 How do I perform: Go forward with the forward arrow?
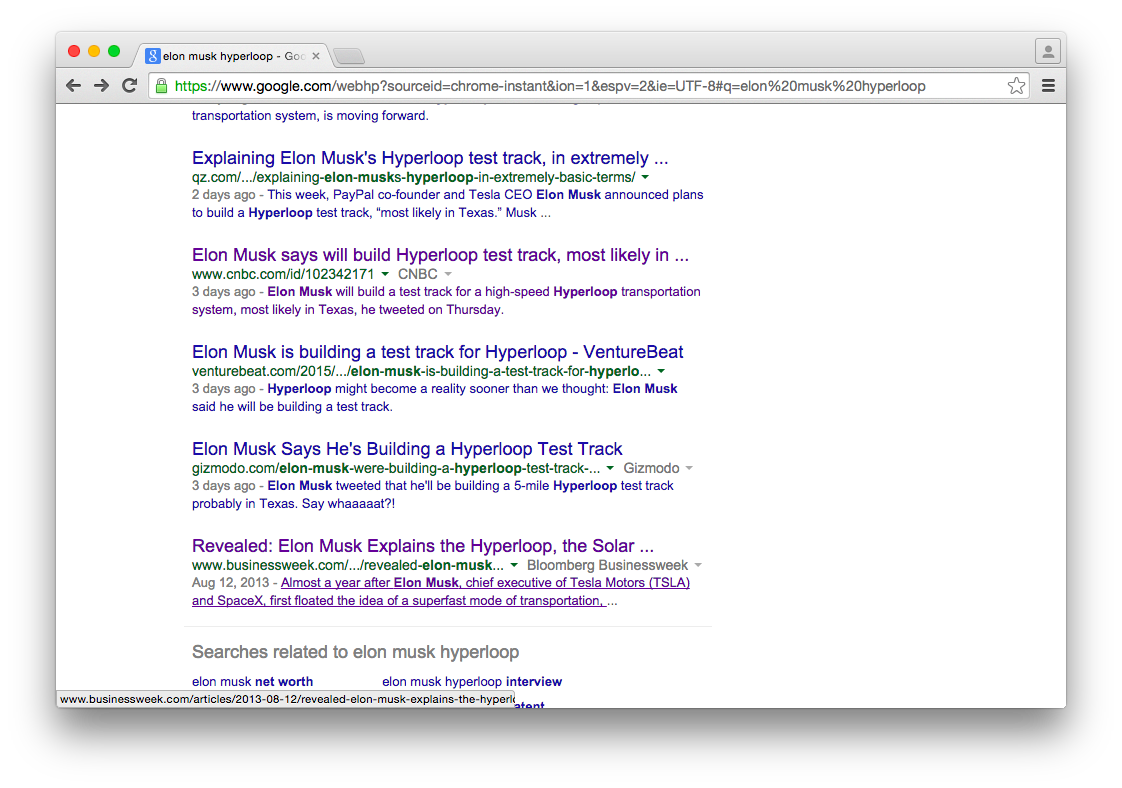[102, 86]
